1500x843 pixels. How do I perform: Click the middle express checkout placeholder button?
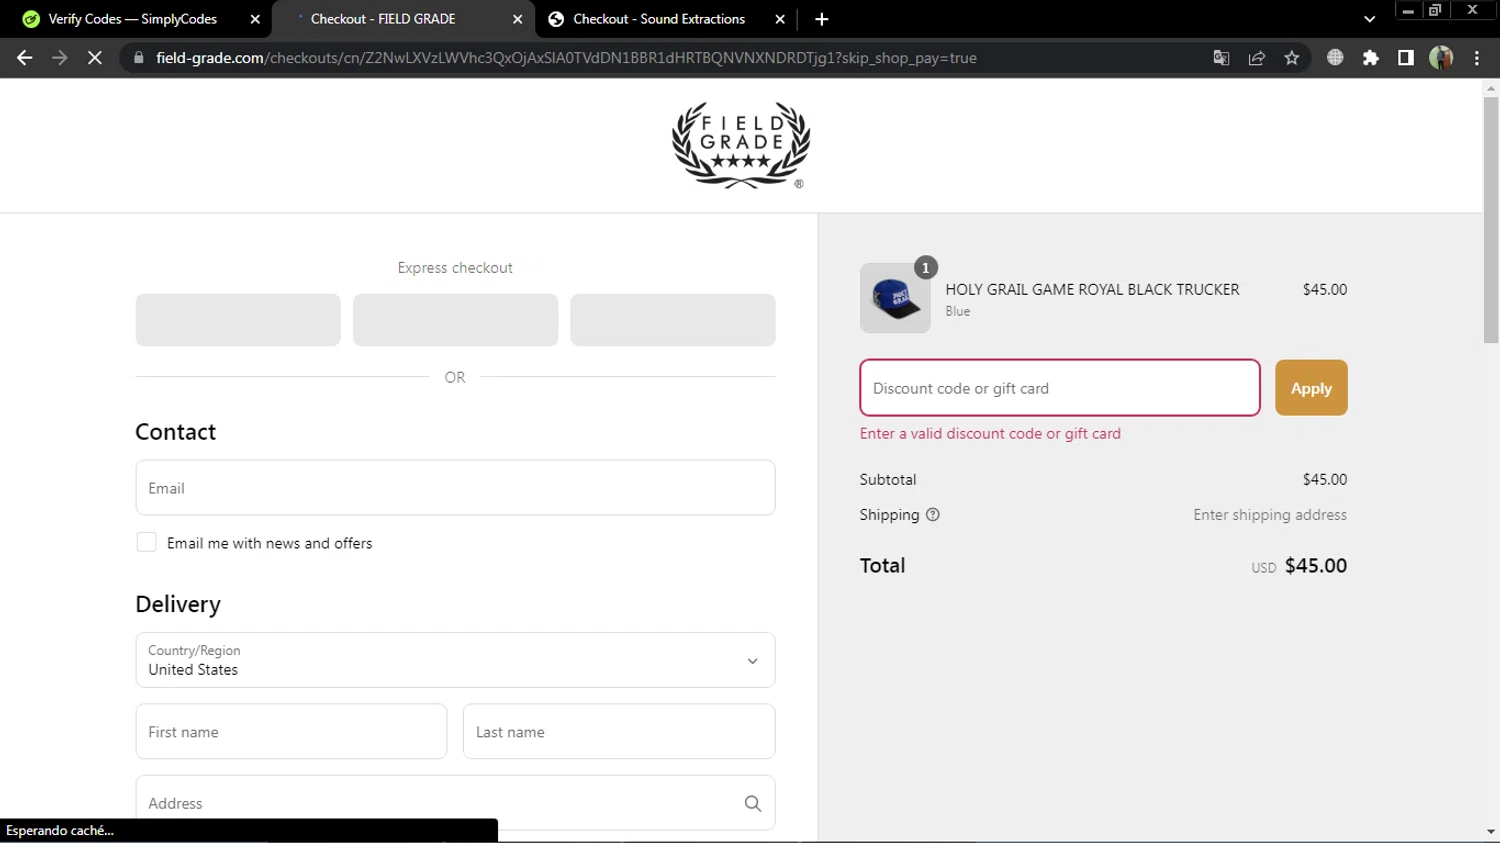[455, 320]
